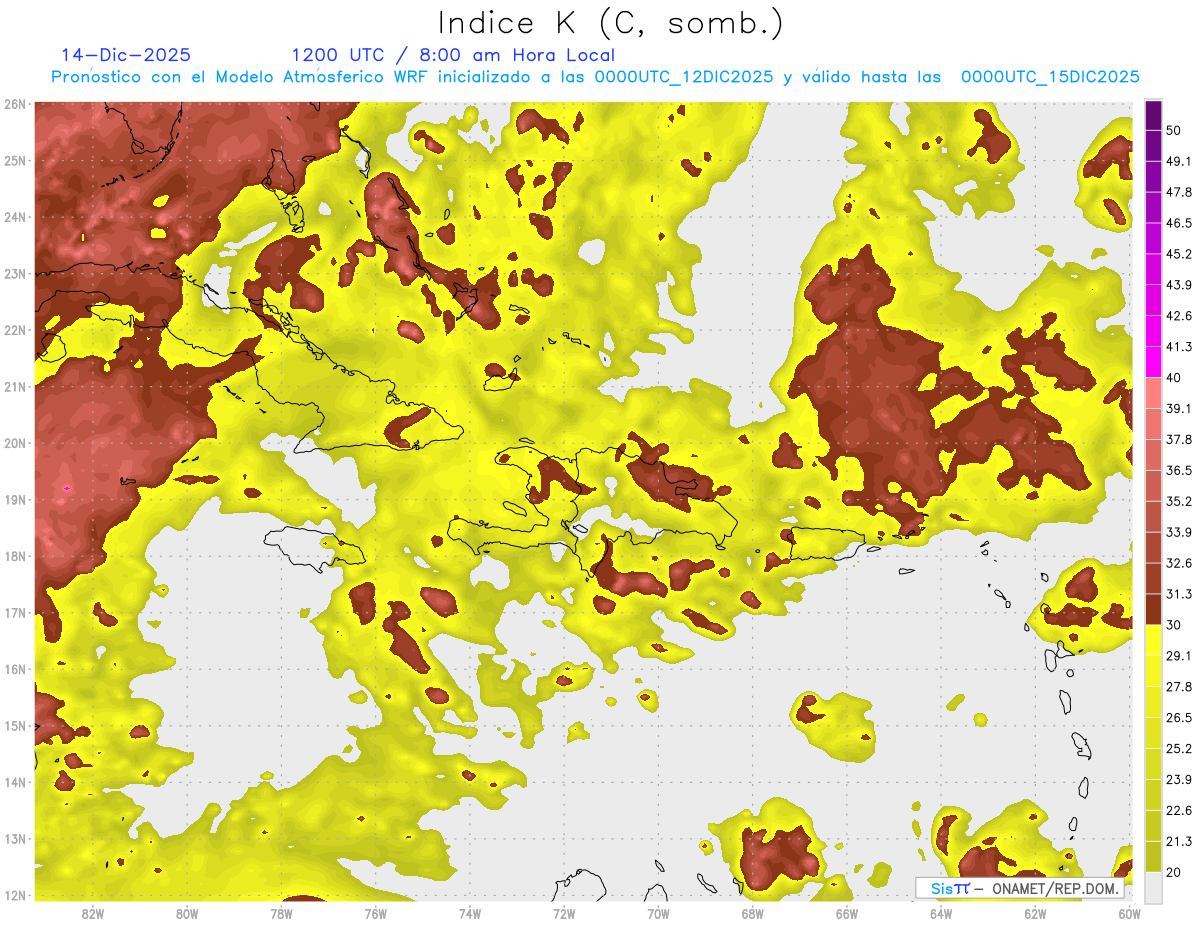Screen dimensions: 1200x927
Task: Click the time label '1200 UTC / 8:00 am Hora Local'
Action: (453, 55)
